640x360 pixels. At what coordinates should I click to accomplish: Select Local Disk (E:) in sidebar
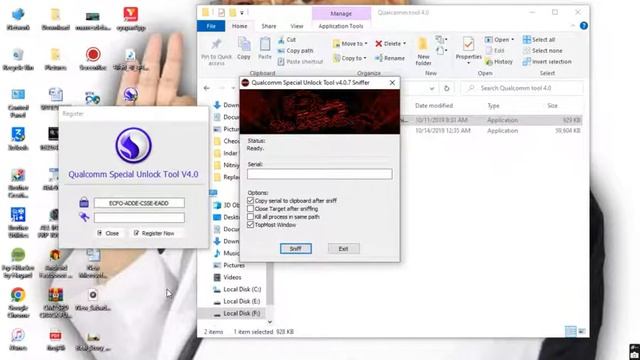237,301
